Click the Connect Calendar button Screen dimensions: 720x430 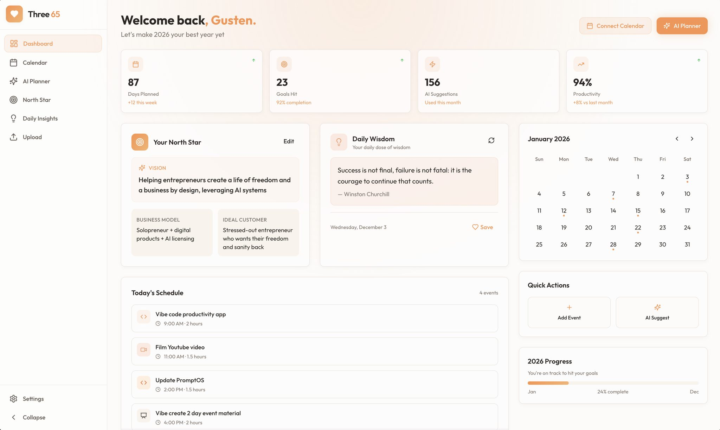614,25
